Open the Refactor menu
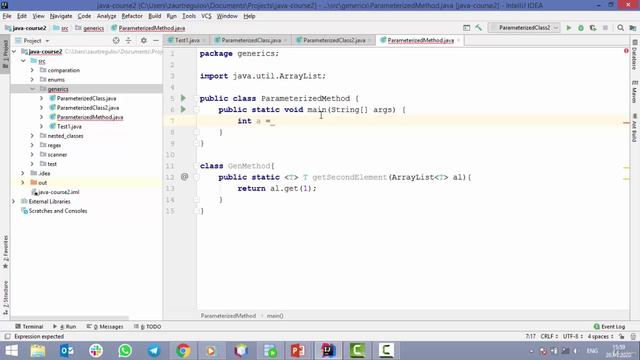 click(x=132, y=16)
